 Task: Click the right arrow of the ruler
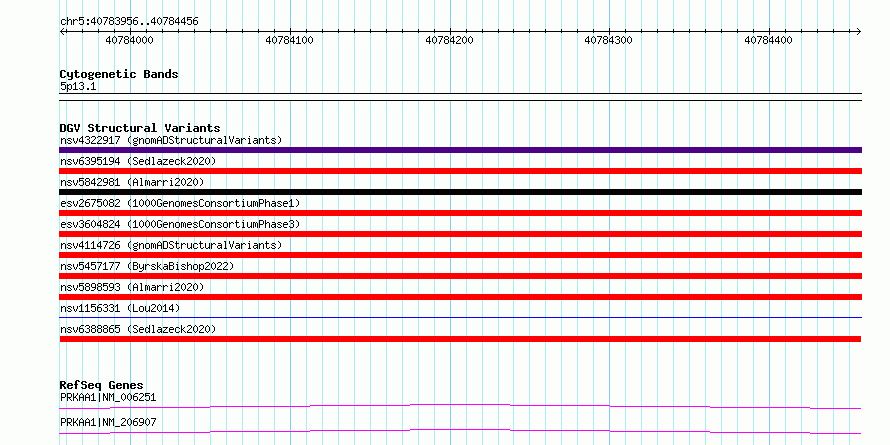tap(859, 31)
